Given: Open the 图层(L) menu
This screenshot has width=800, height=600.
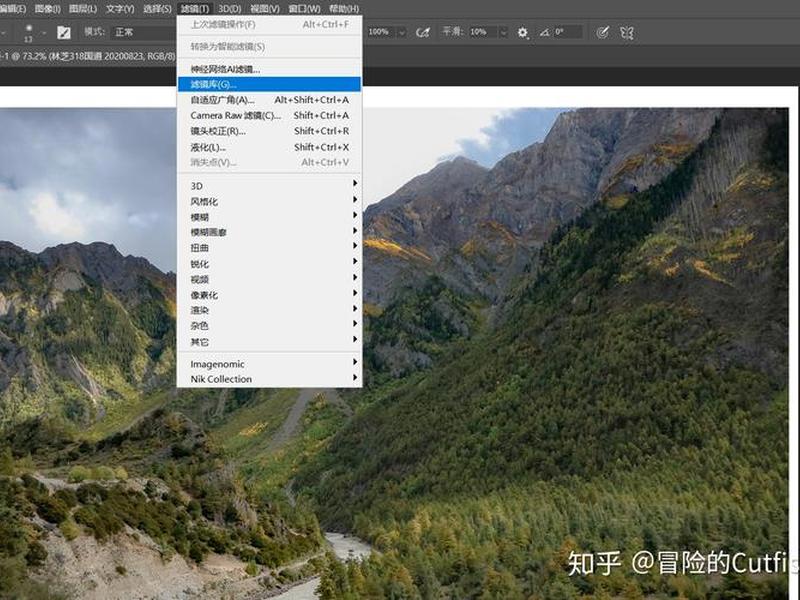Looking at the screenshot, I should point(83,9).
